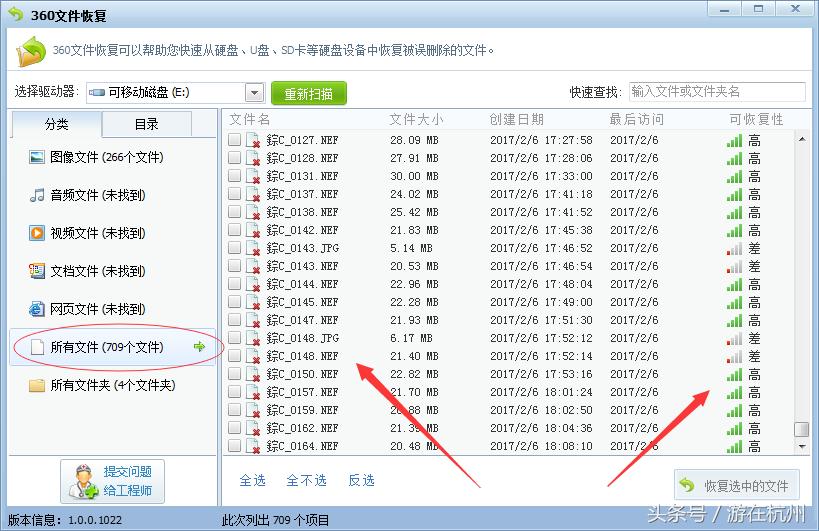Click the removable disk drive icon in drive selector
The image size is (819, 531).
(97, 93)
